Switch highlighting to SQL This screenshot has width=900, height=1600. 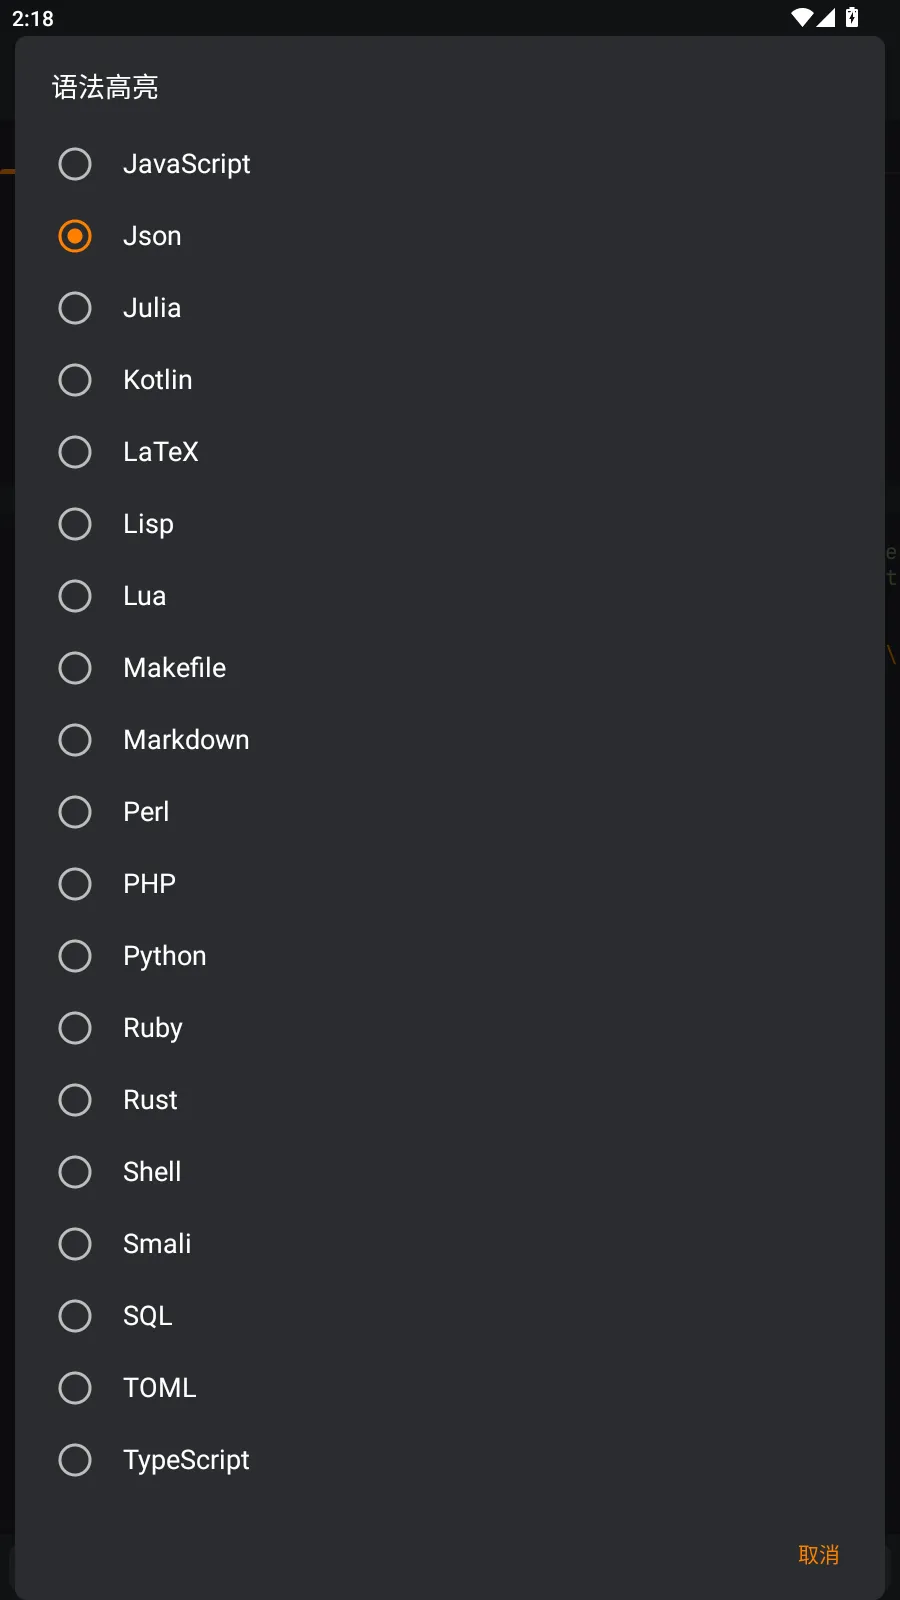coord(75,1316)
